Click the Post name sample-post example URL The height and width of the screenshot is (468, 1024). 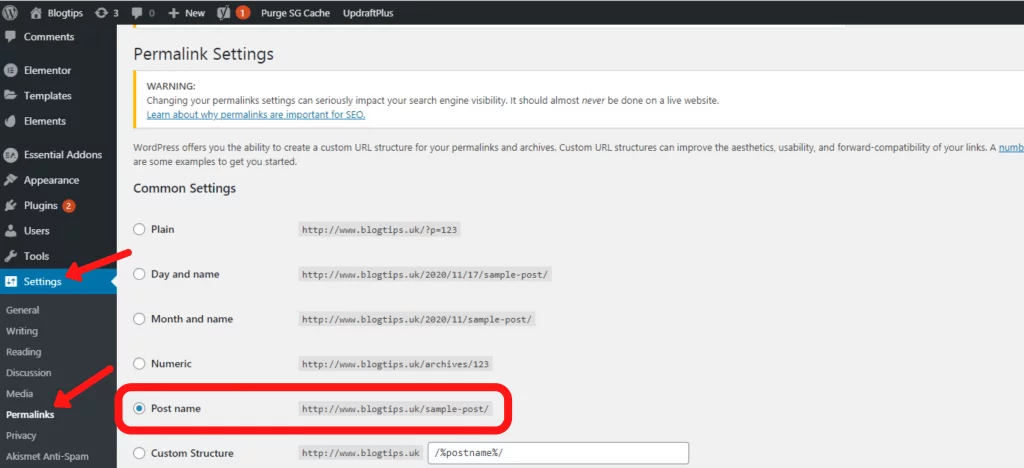pos(395,409)
